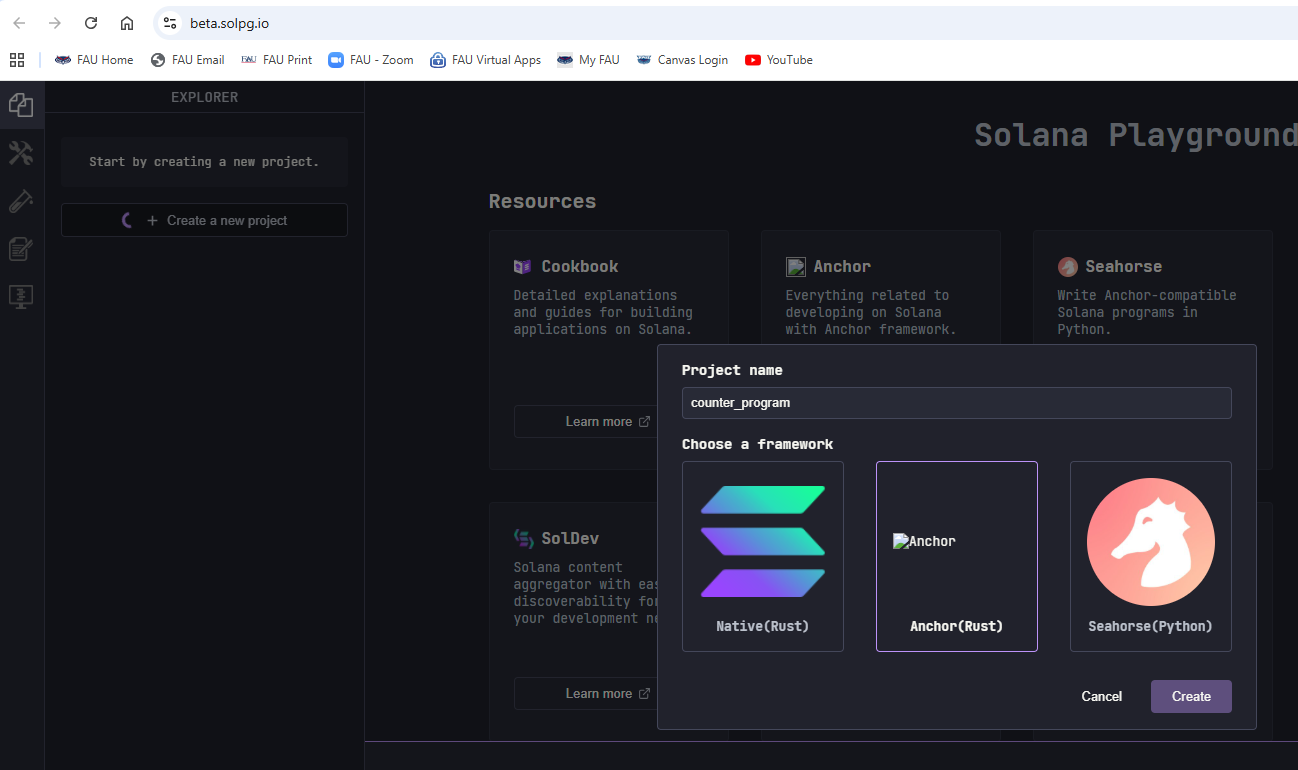The height and width of the screenshot is (770, 1298).
Task: Click Learn more under Cookbook
Action: point(607,421)
